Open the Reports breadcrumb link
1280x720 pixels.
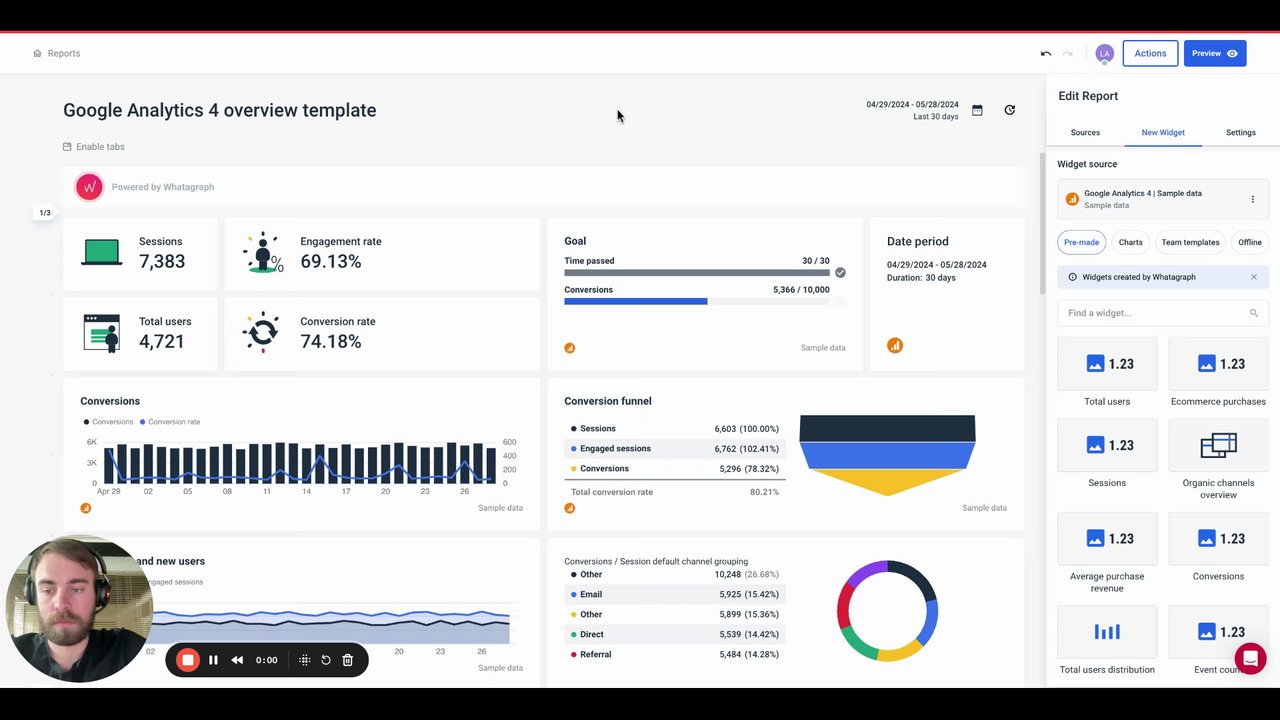coord(64,53)
